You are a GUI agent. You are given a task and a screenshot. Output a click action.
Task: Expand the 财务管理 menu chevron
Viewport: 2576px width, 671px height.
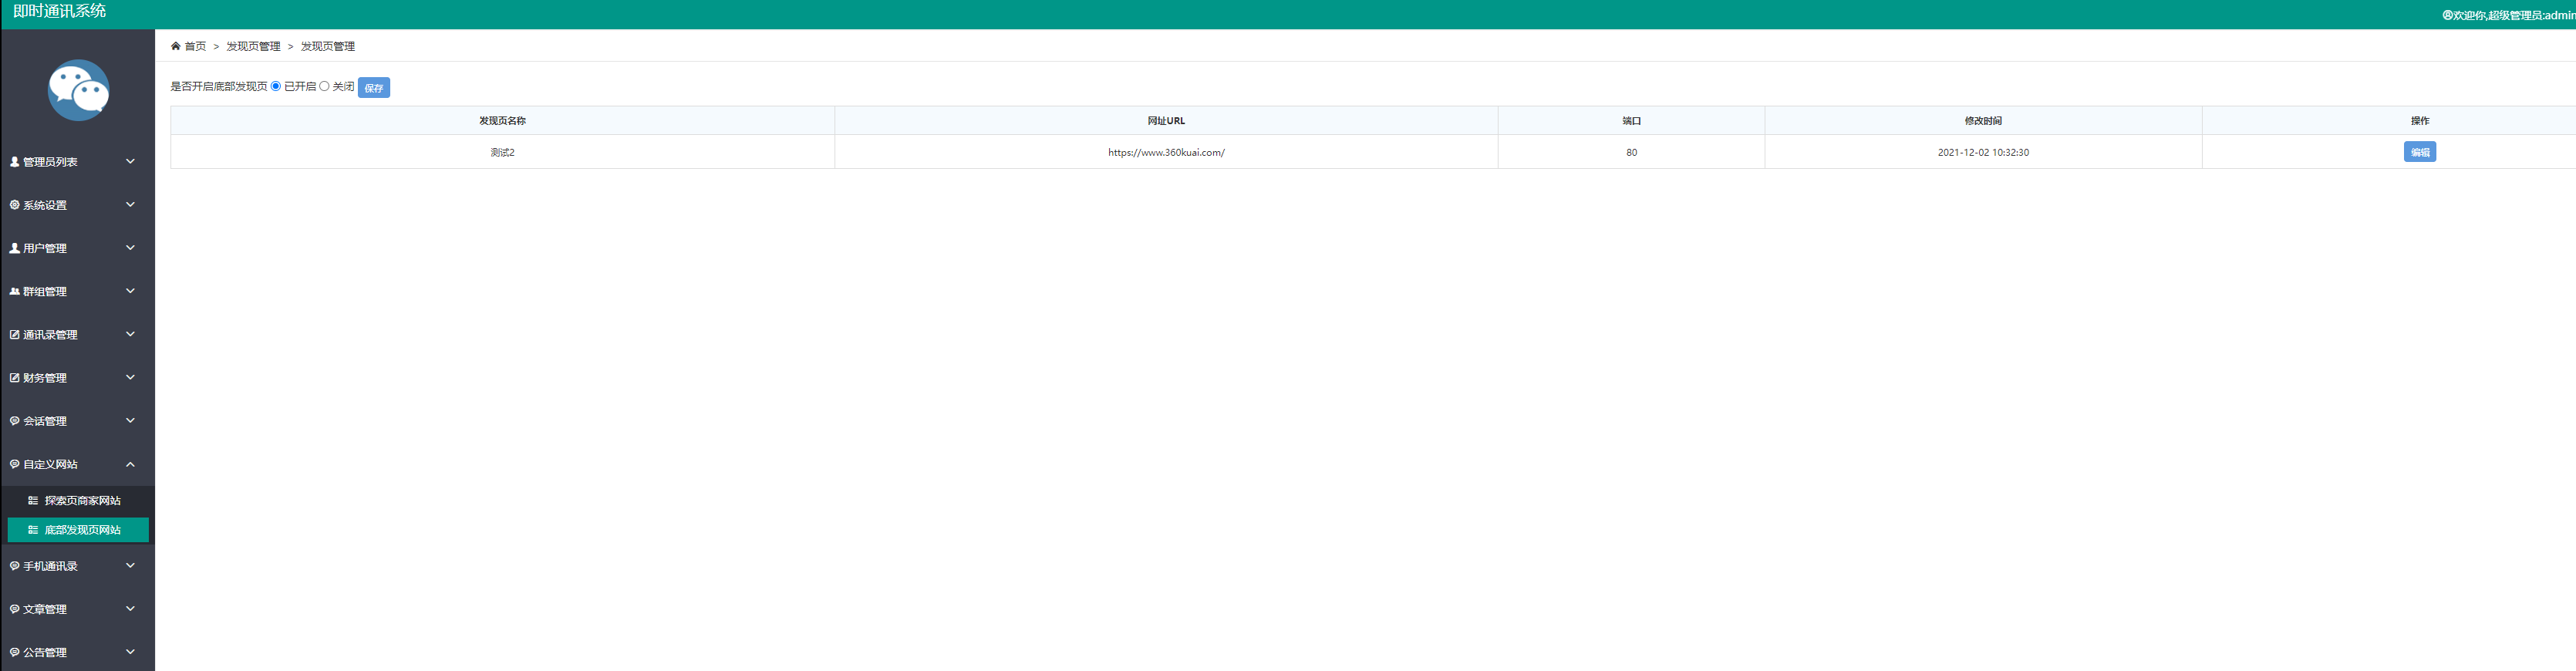click(x=130, y=377)
